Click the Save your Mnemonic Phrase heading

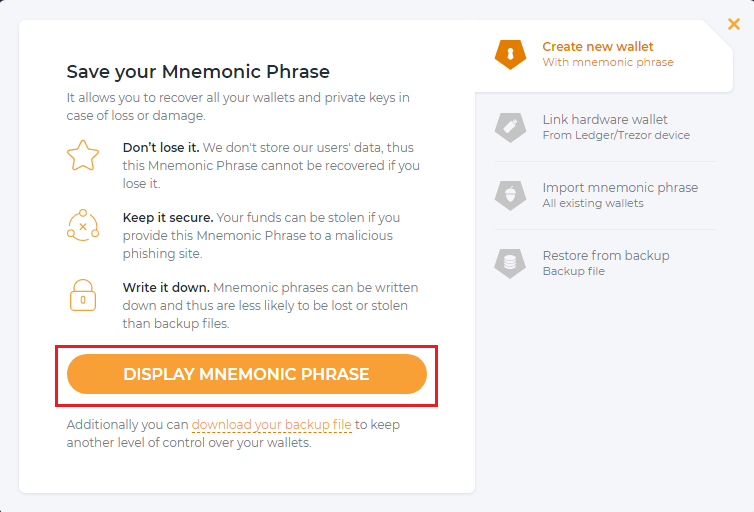[198, 72]
